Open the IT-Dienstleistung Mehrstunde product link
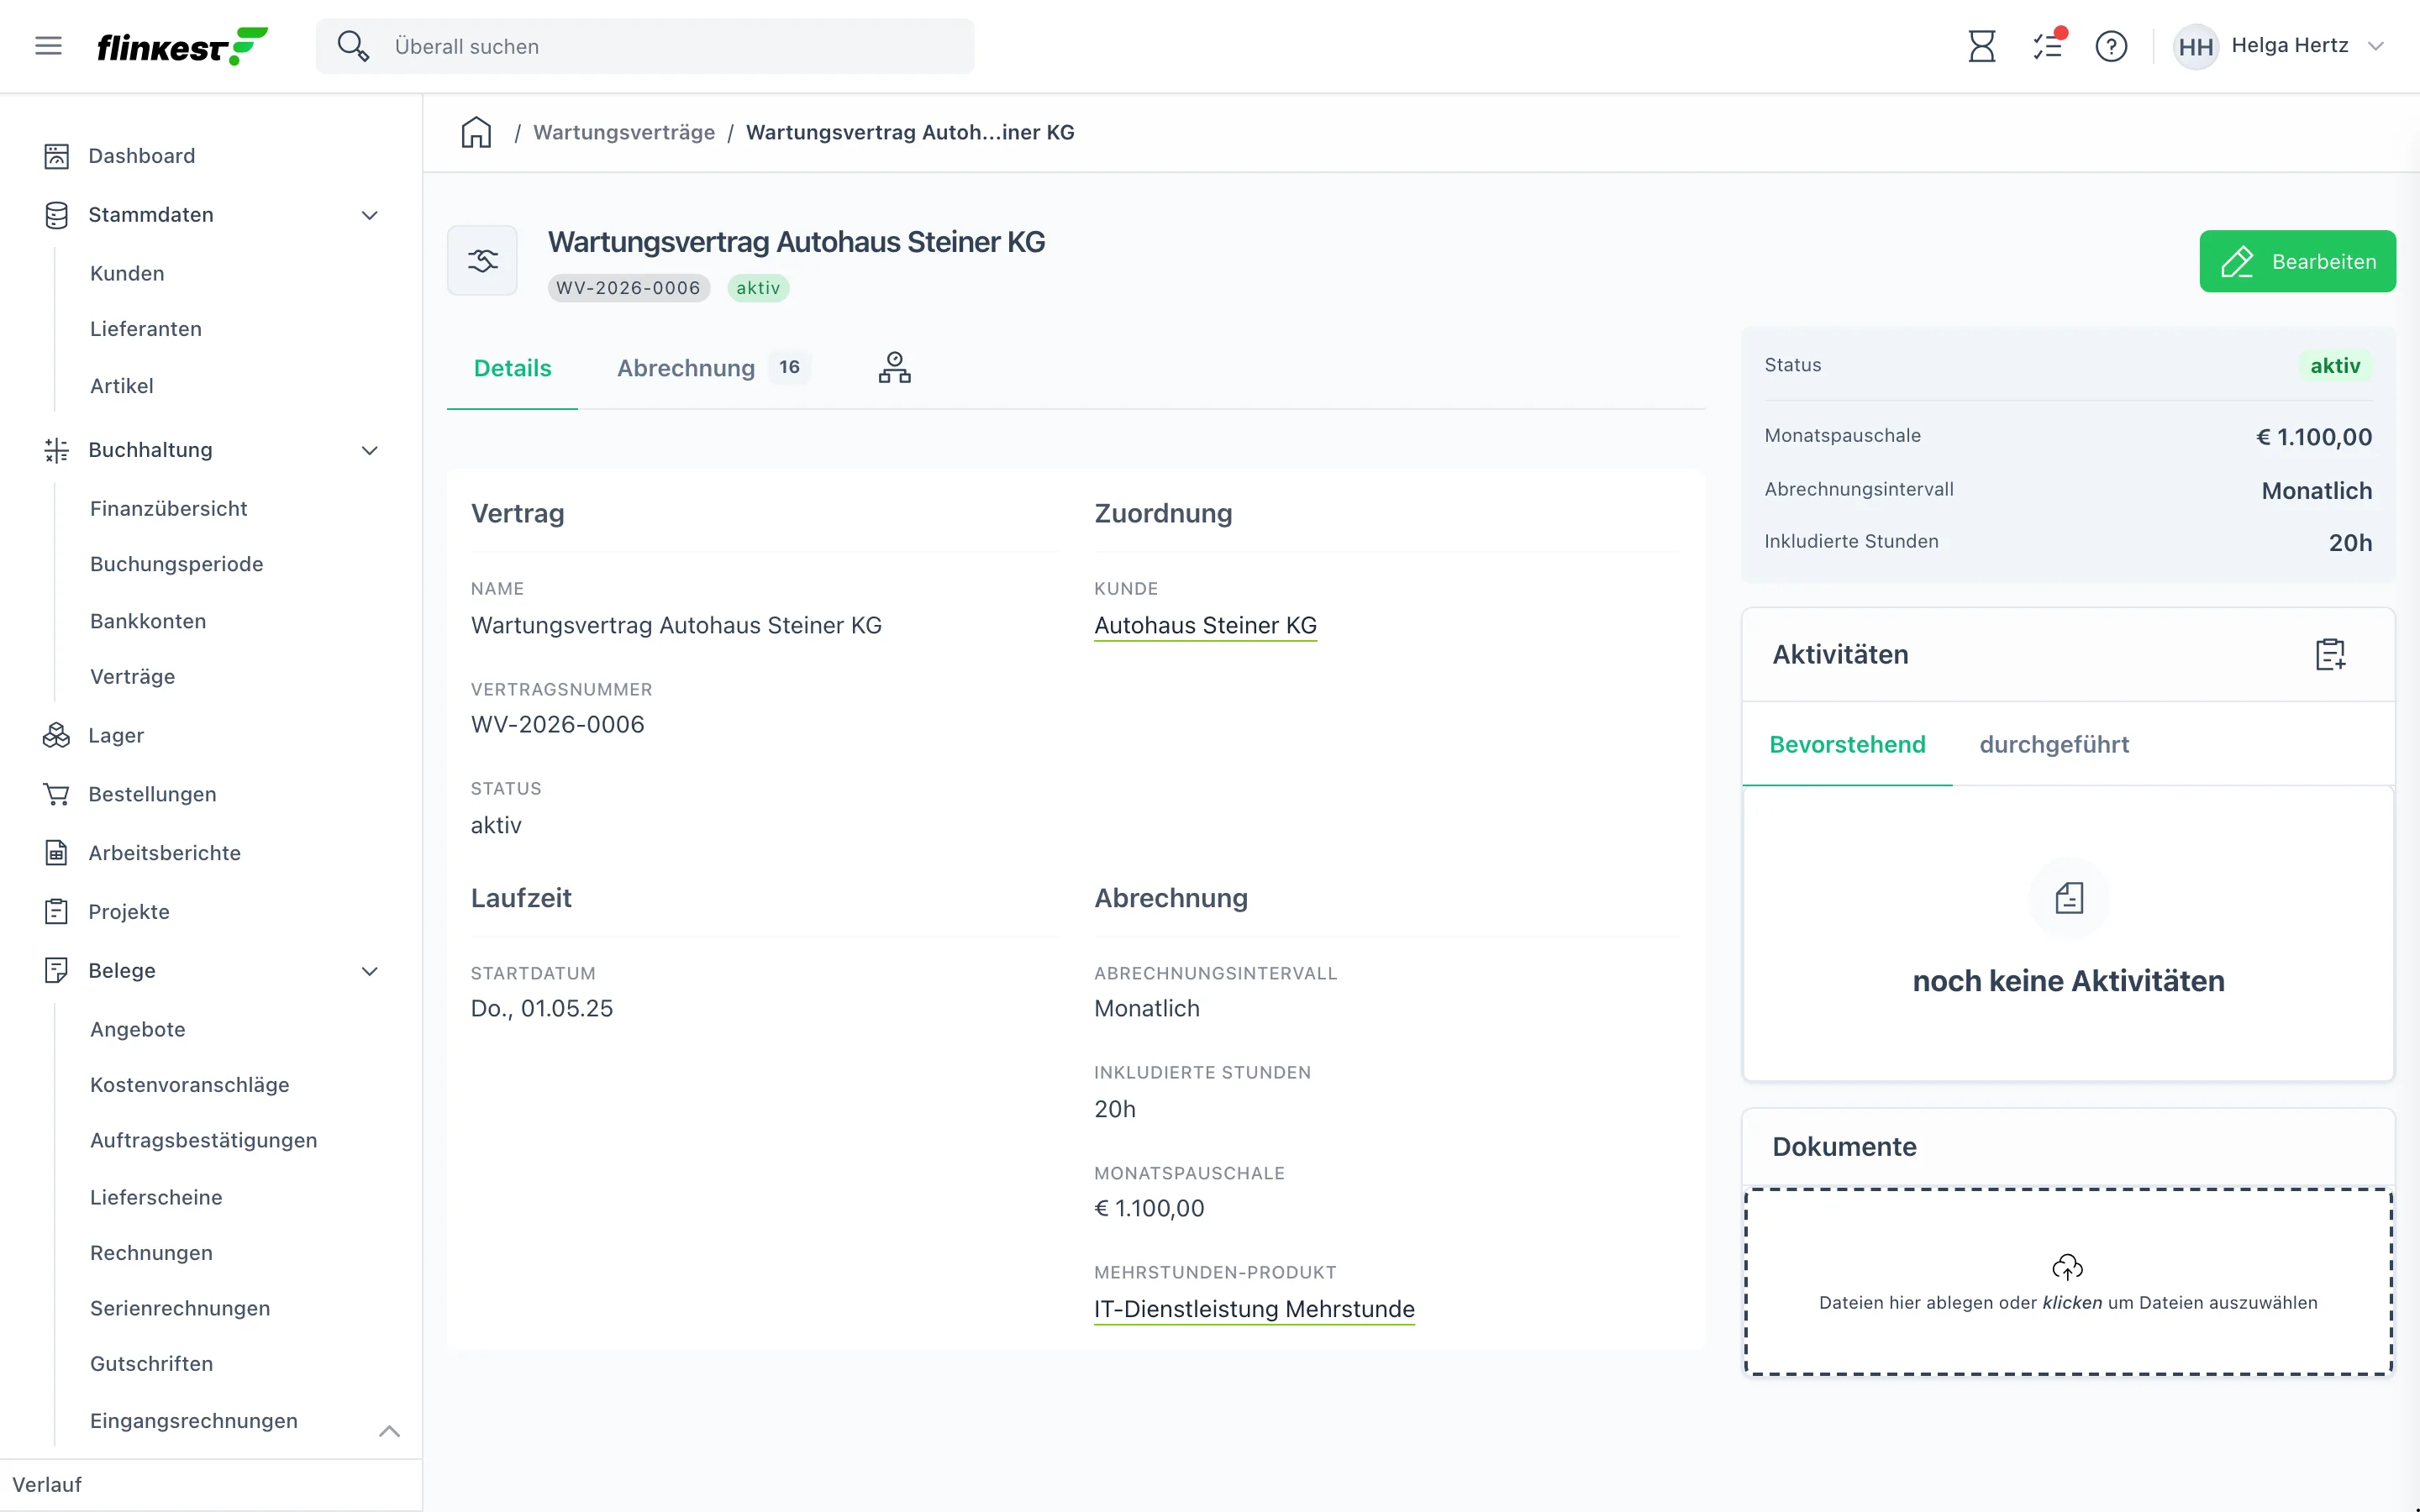Viewport: 2420px width, 1512px height. (x=1254, y=1310)
